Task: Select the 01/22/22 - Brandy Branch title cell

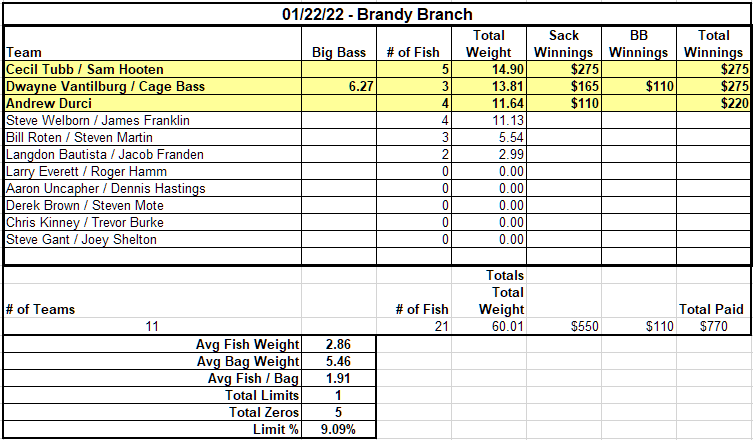Action: tap(377, 14)
